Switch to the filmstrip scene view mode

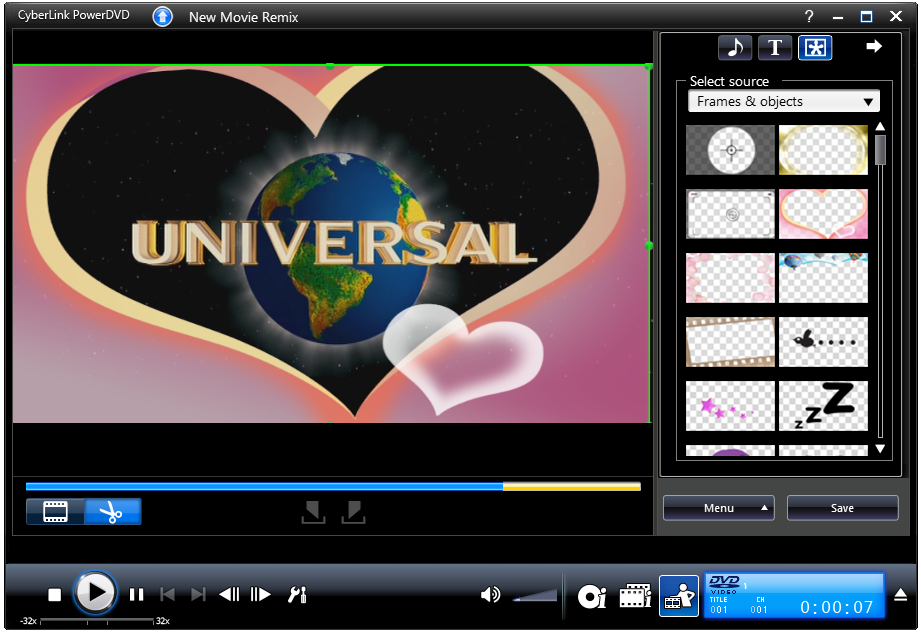pyautogui.click(x=55, y=512)
